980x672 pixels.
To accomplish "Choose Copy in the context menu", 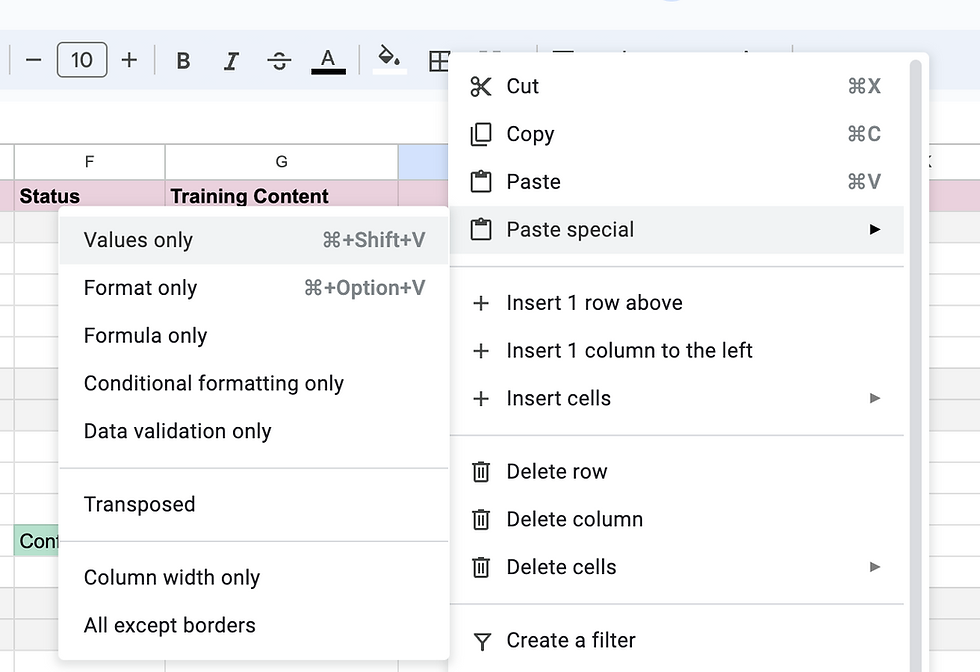I will tap(530, 134).
